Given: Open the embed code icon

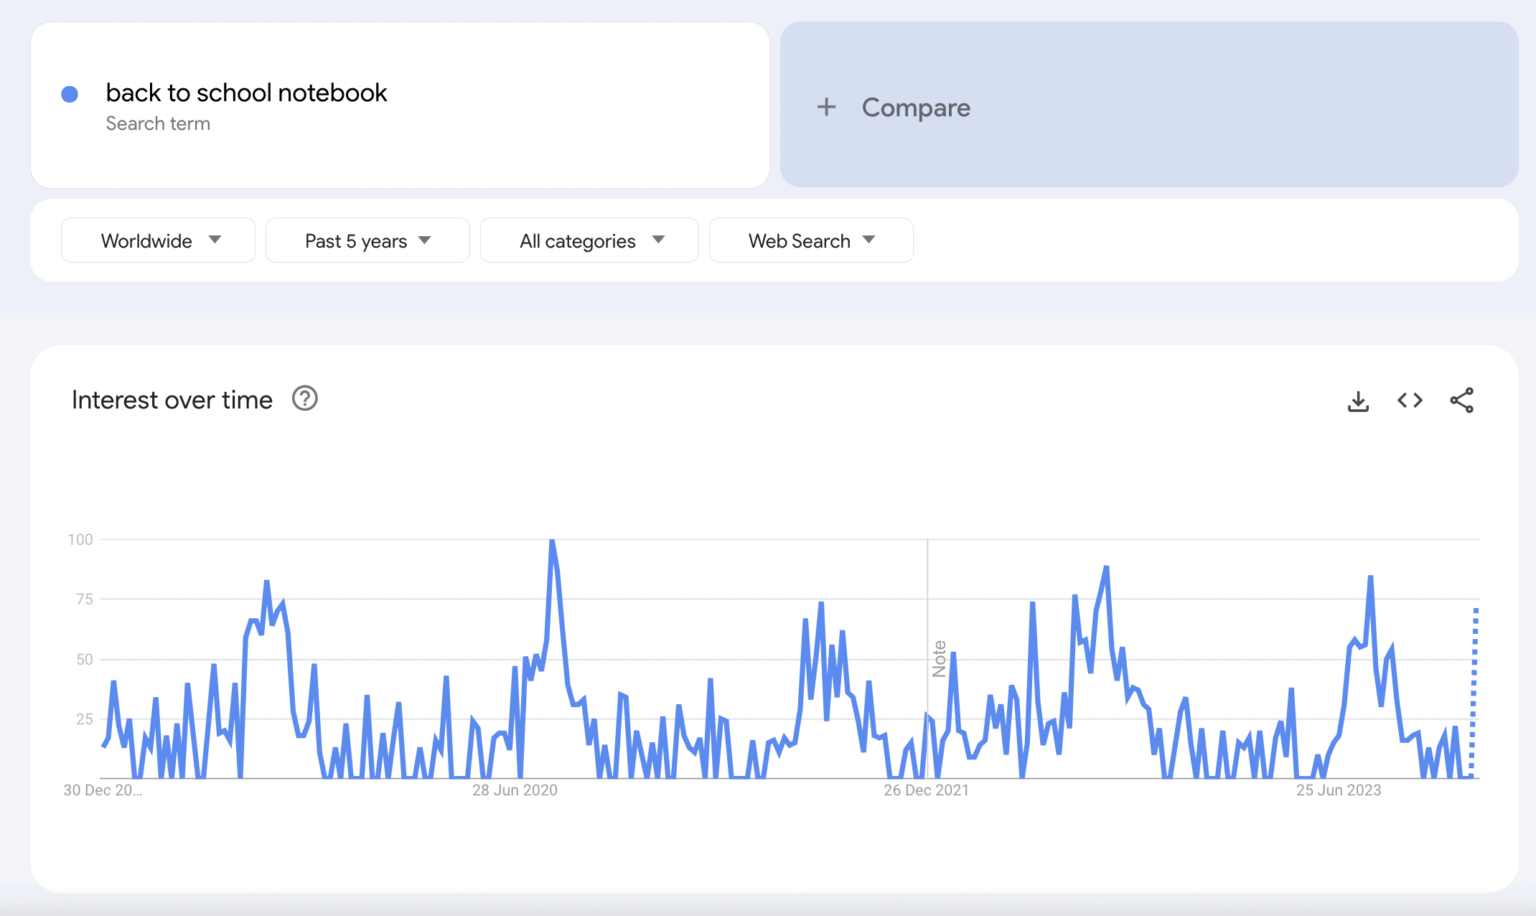Looking at the screenshot, I should pos(1410,401).
